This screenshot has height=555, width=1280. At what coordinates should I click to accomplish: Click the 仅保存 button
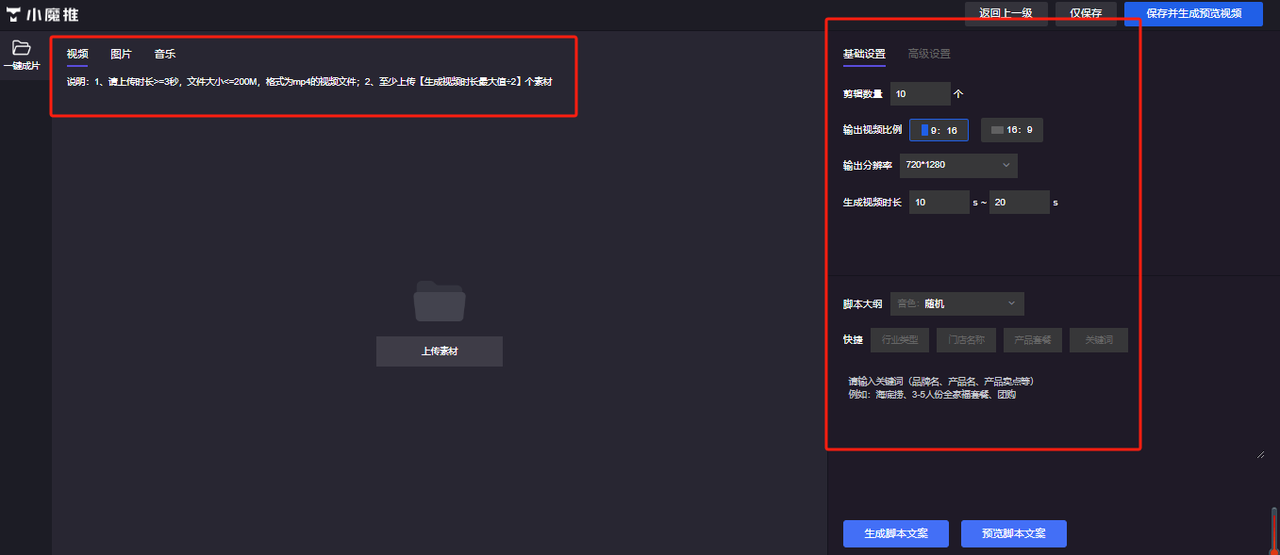[x=1085, y=13]
